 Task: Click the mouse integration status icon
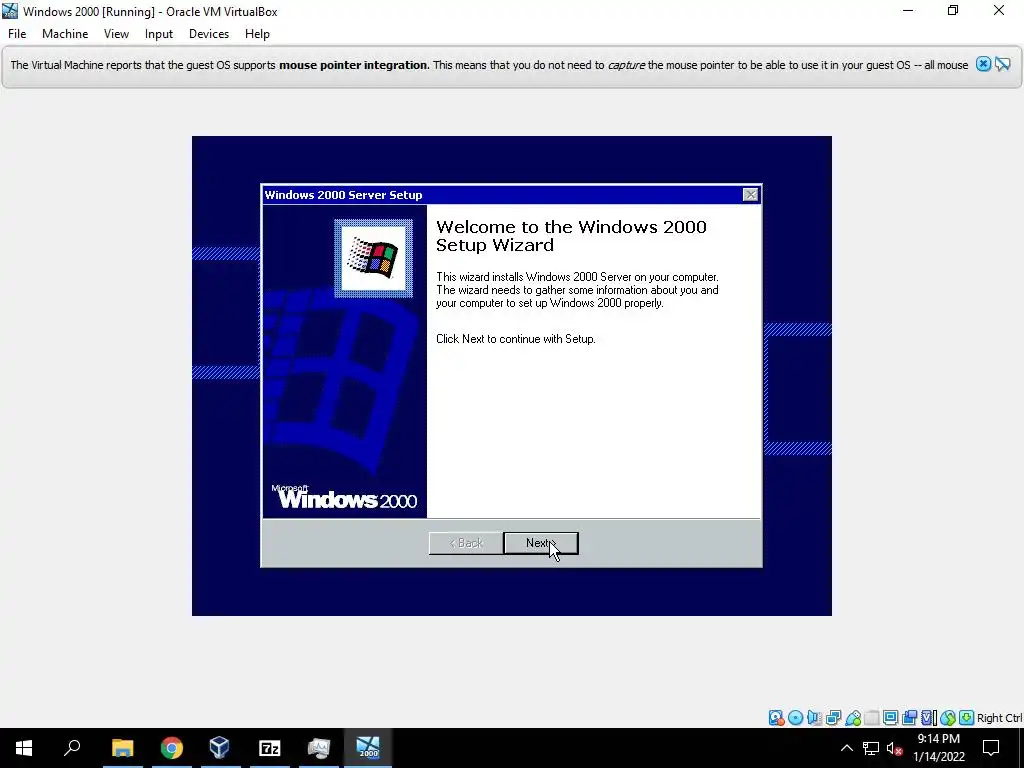click(948, 718)
